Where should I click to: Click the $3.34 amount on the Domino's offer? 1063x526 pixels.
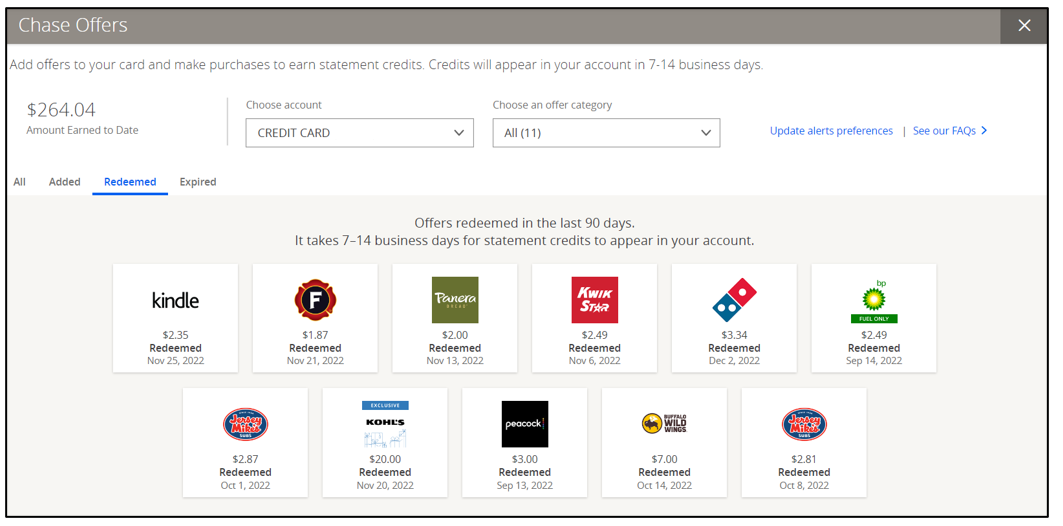click(x=734, y=335)
